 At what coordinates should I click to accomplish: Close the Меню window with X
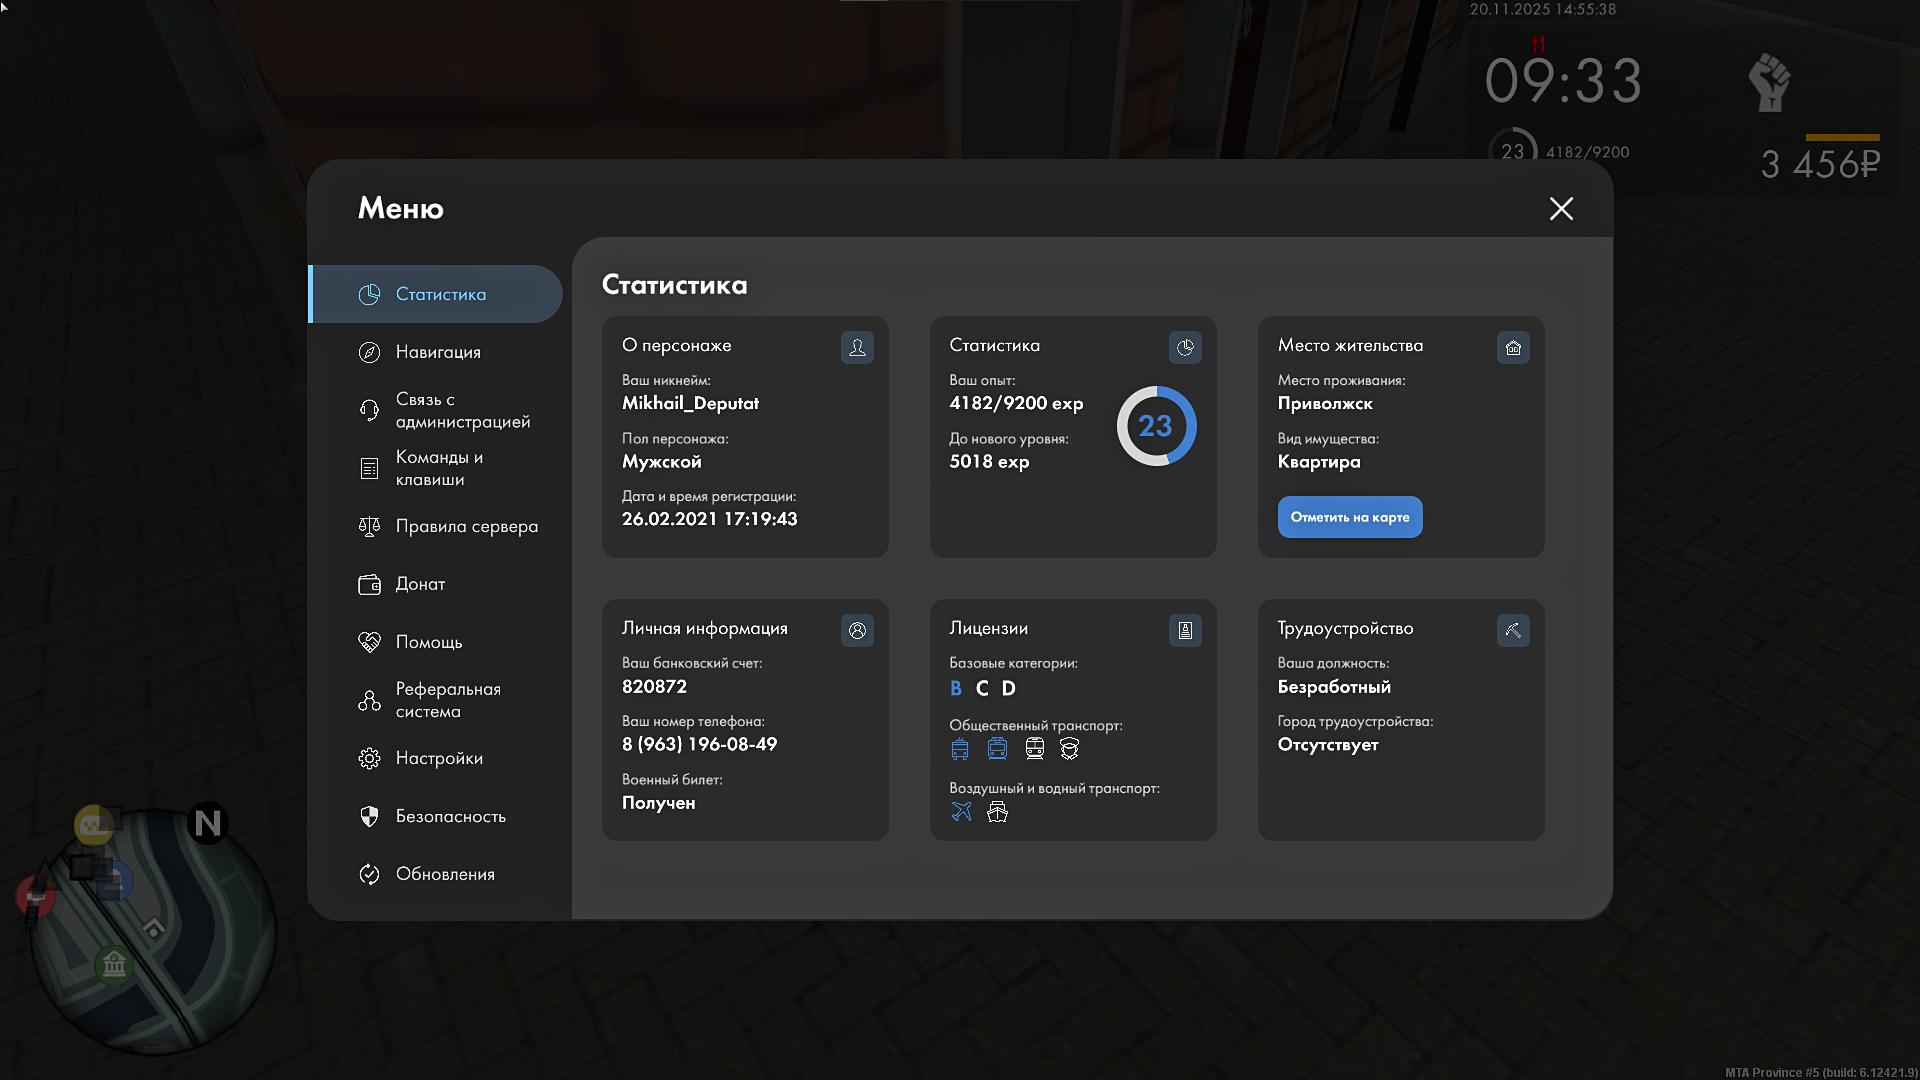coord(1561,208)
